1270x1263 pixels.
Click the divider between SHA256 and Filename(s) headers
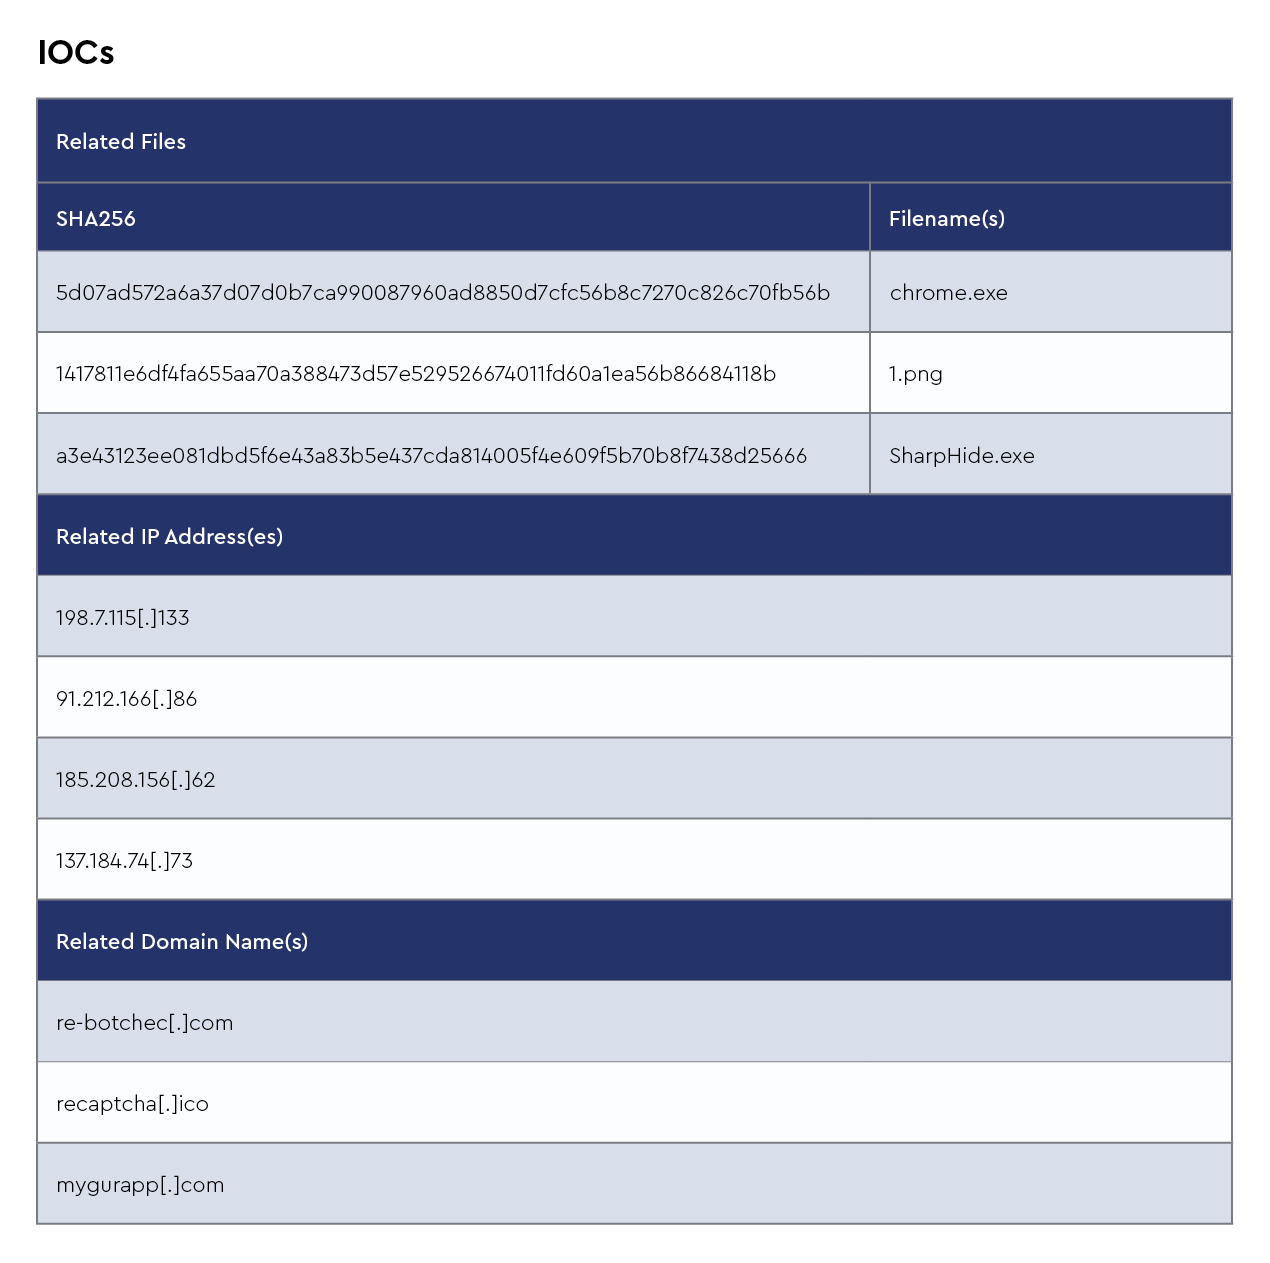(x=870, y=218)
